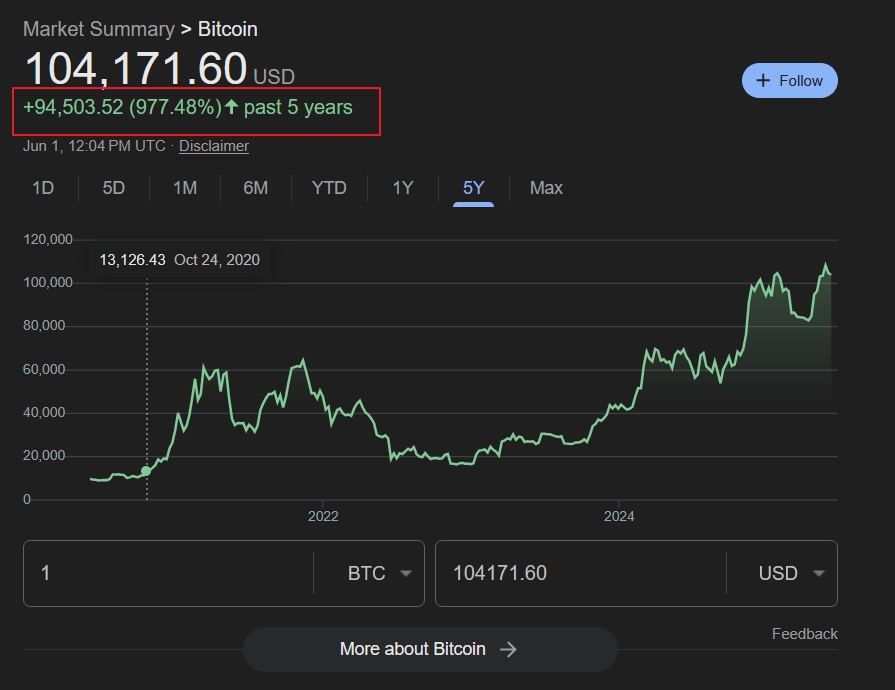This screenshot has height=690, width=895.
Task: Click the 100,000 y-axis label
Action: 48,283
